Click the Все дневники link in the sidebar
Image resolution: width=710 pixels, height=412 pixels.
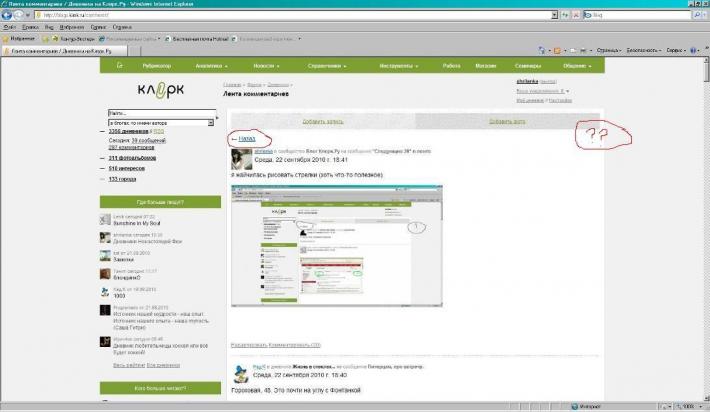163,365
